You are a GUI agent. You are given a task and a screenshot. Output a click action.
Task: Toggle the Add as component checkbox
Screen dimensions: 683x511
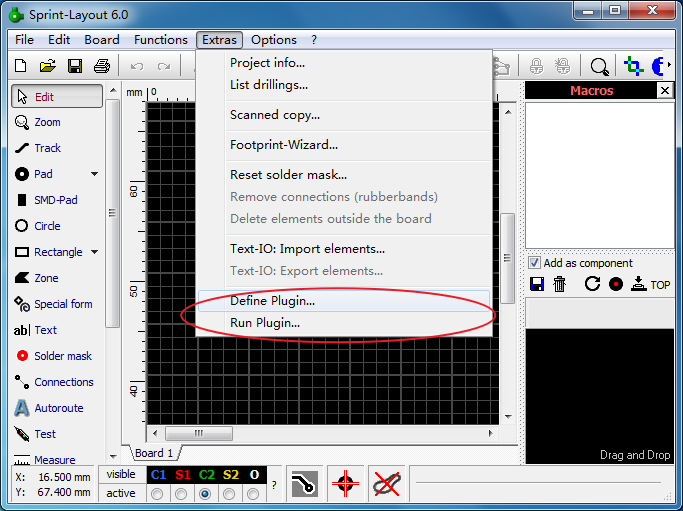click(534, 263)
